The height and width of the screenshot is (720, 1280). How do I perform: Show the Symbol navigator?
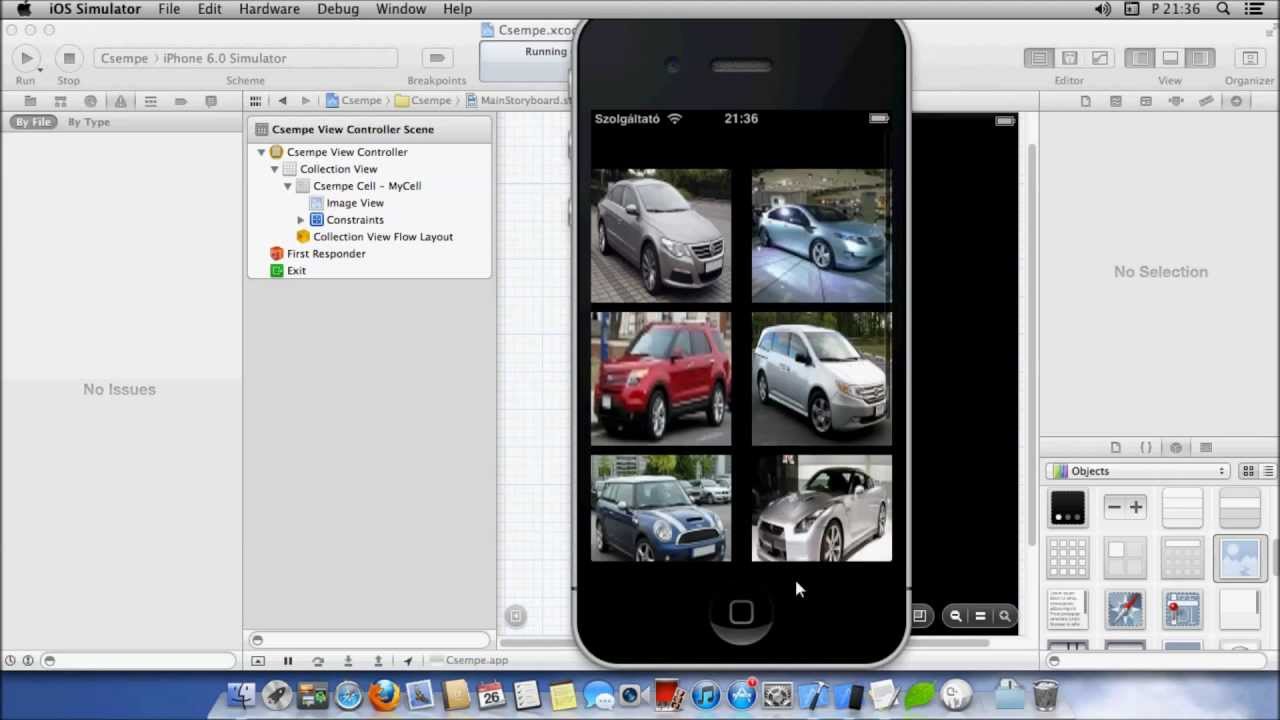61,101
